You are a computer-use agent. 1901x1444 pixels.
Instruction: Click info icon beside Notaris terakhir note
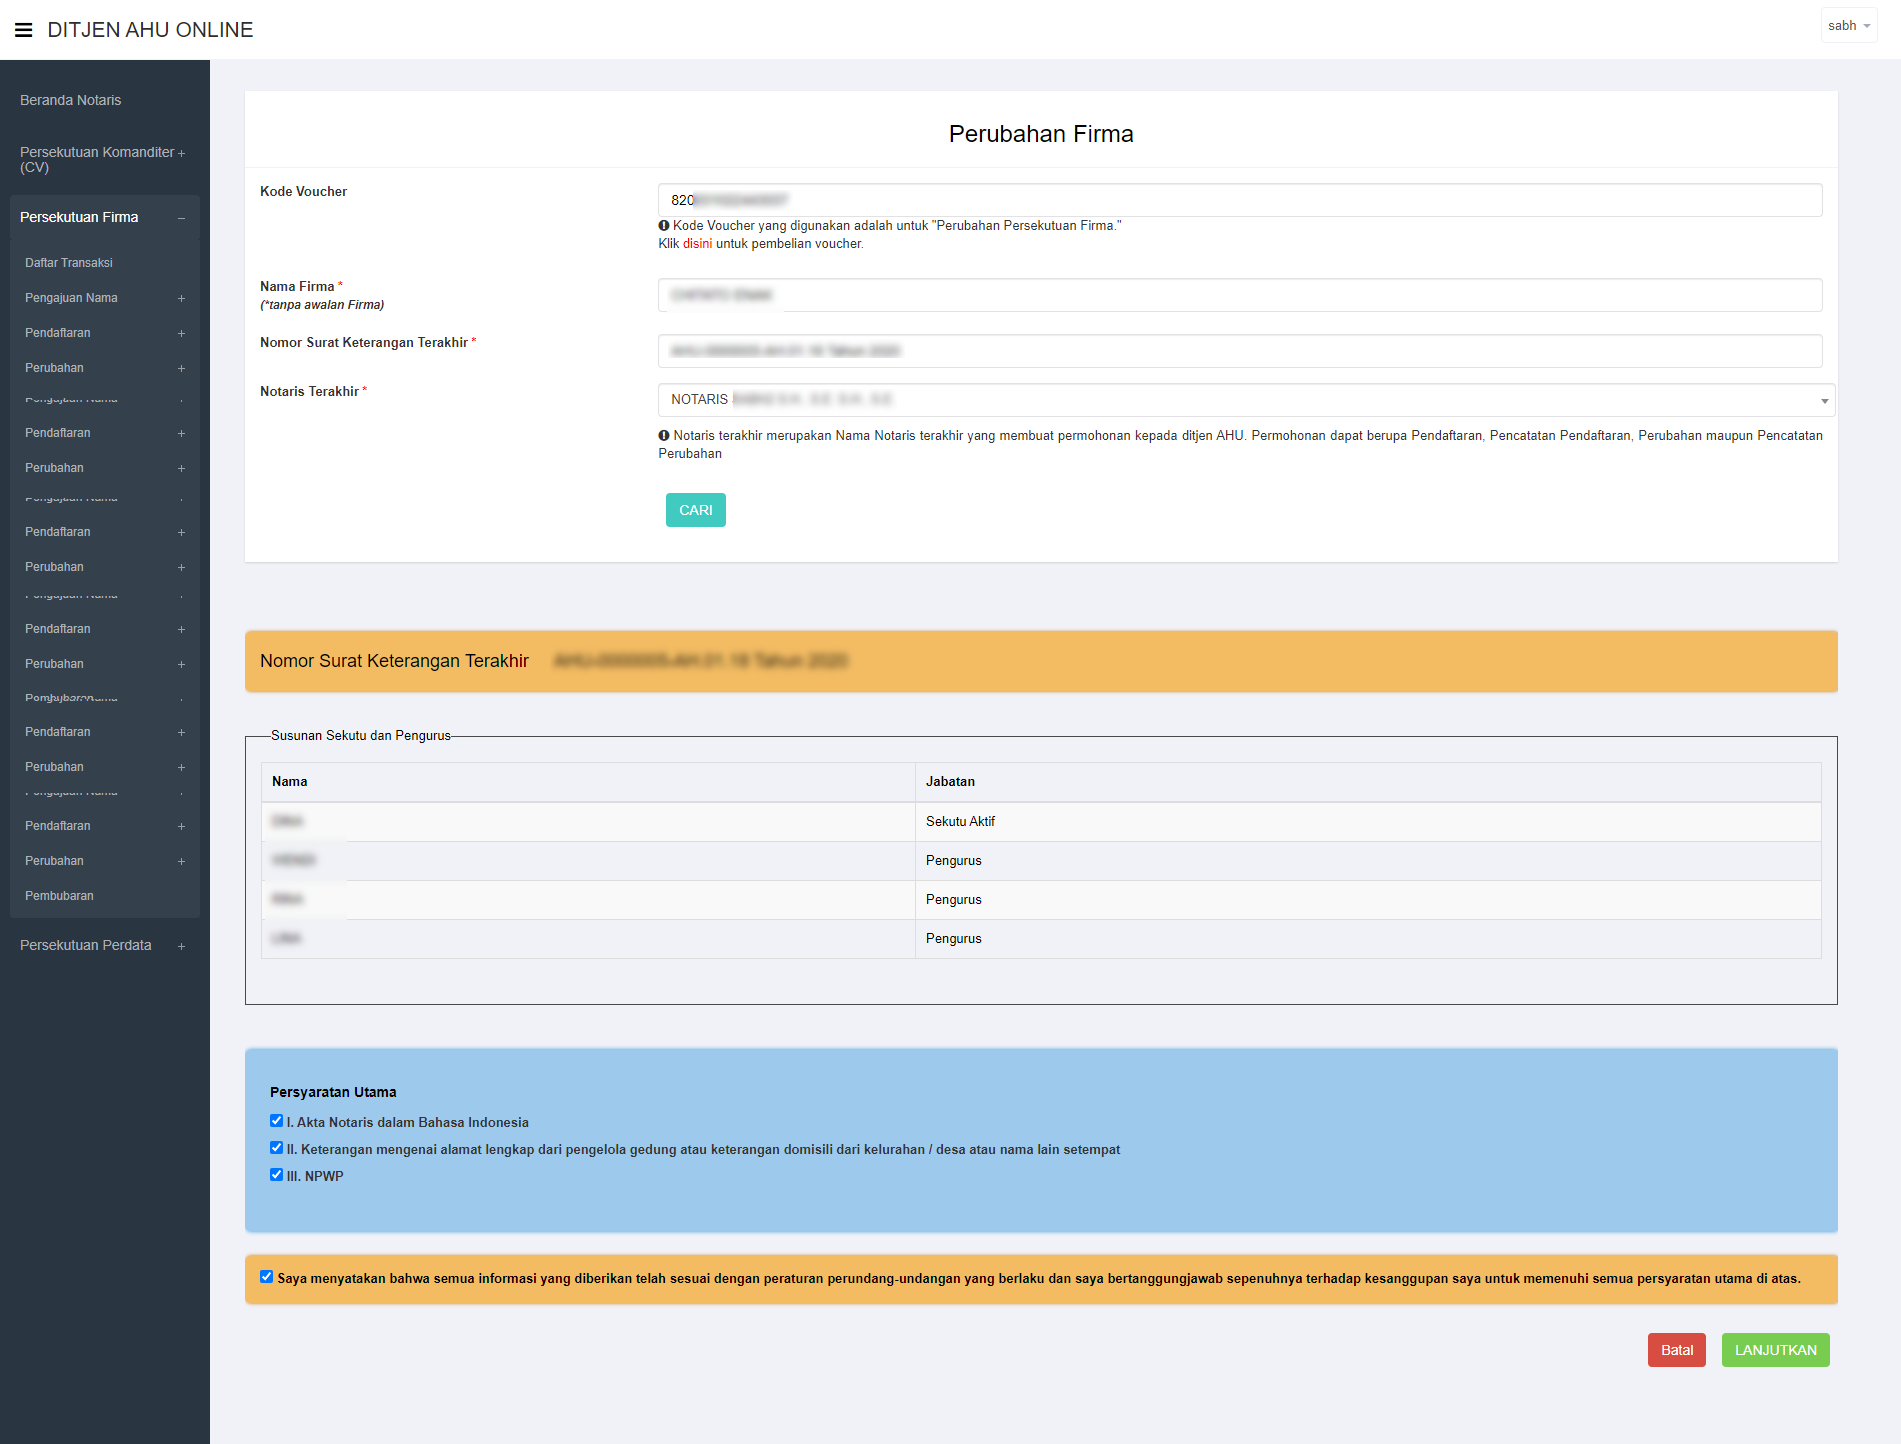[x=664, y=436]
